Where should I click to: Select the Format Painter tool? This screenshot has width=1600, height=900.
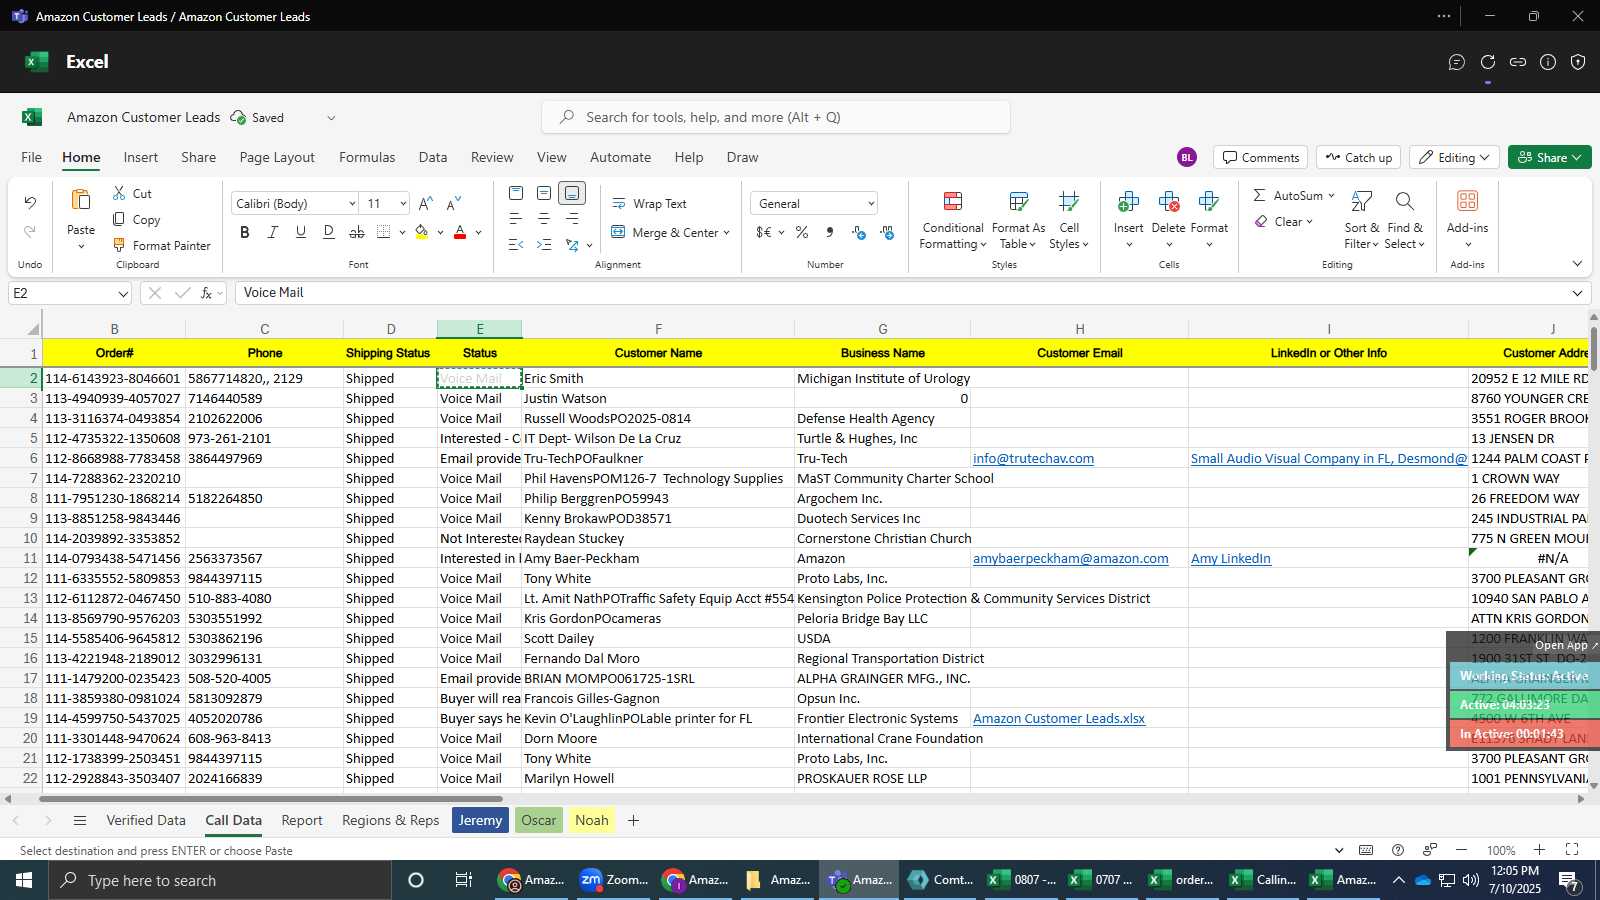161,245
